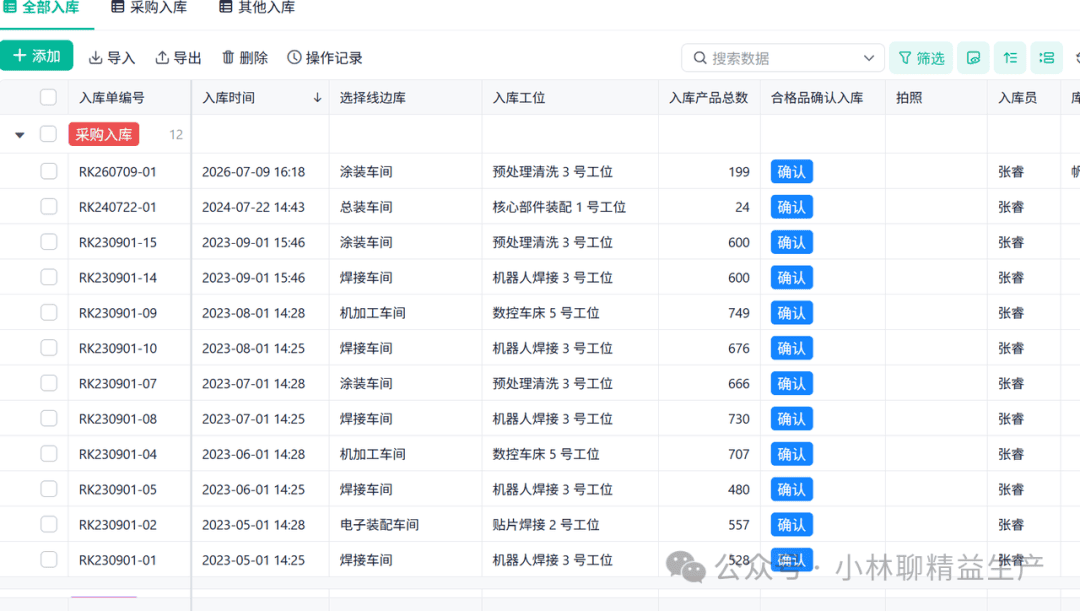The width and height of the screenshot is (1080, 611).
Task: Click 确认 for row RK230901-05
Action: pos(791,489)
